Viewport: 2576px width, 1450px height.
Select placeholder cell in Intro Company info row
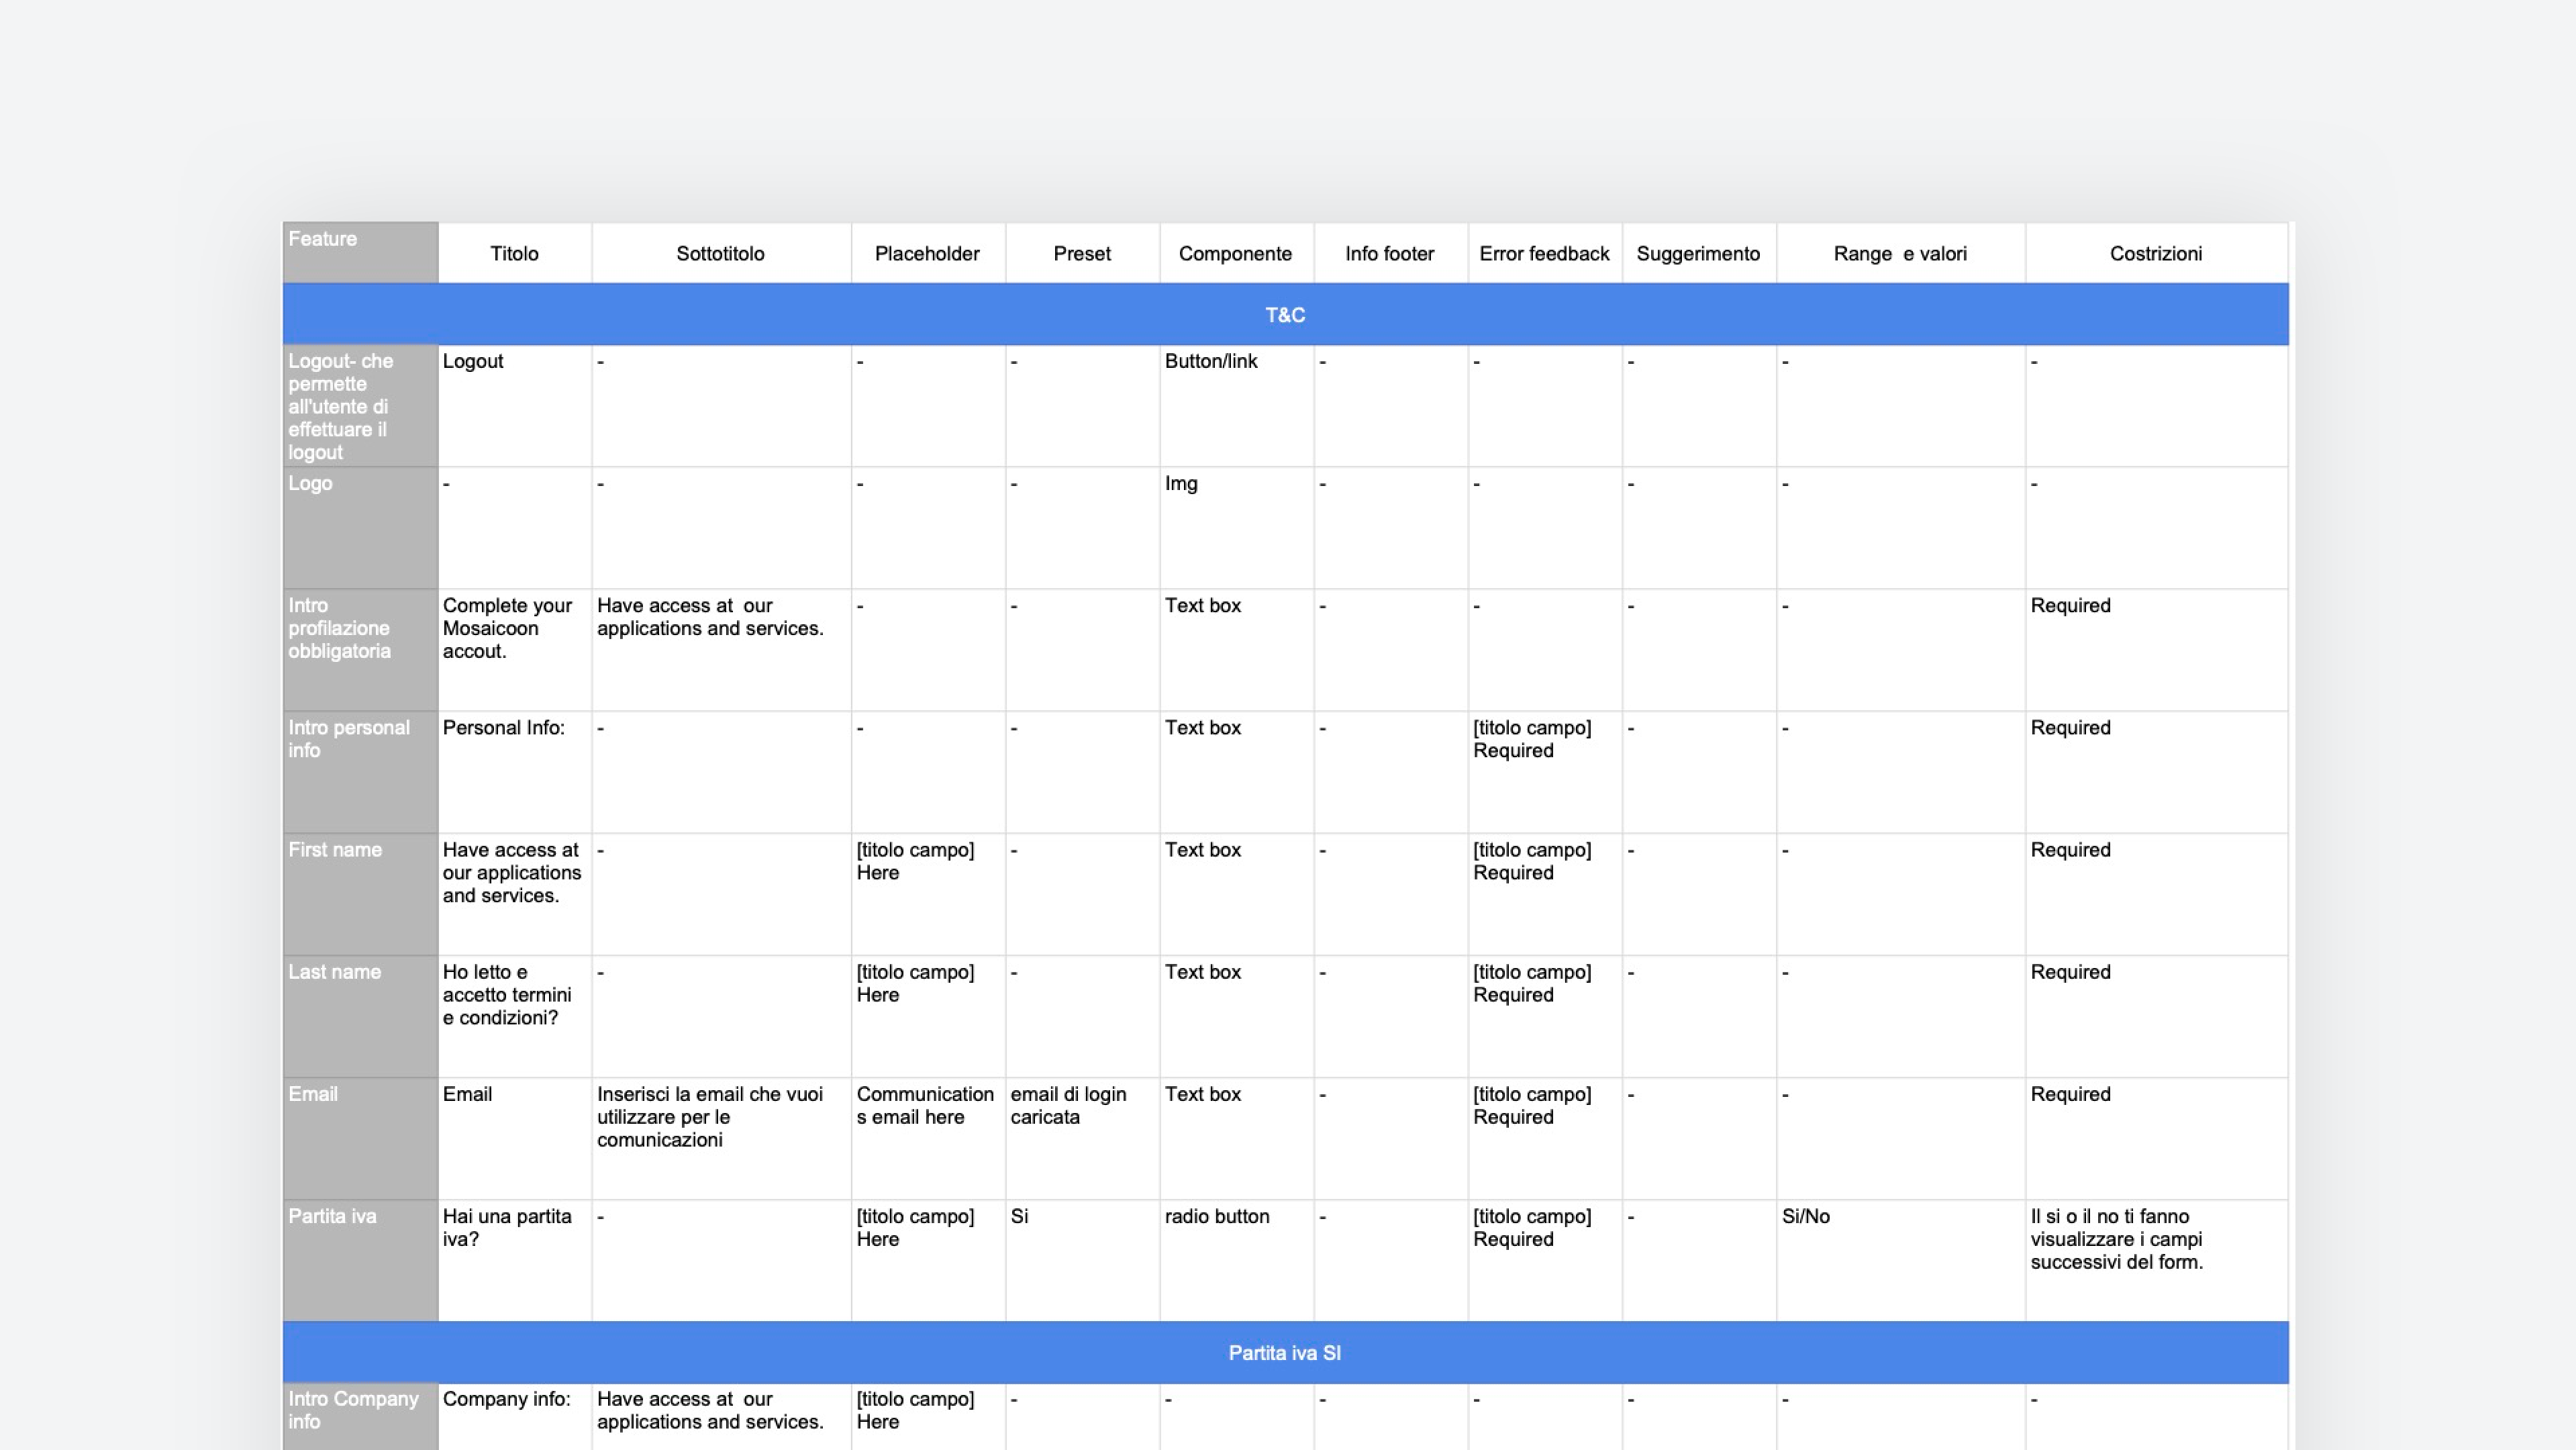928,1417
